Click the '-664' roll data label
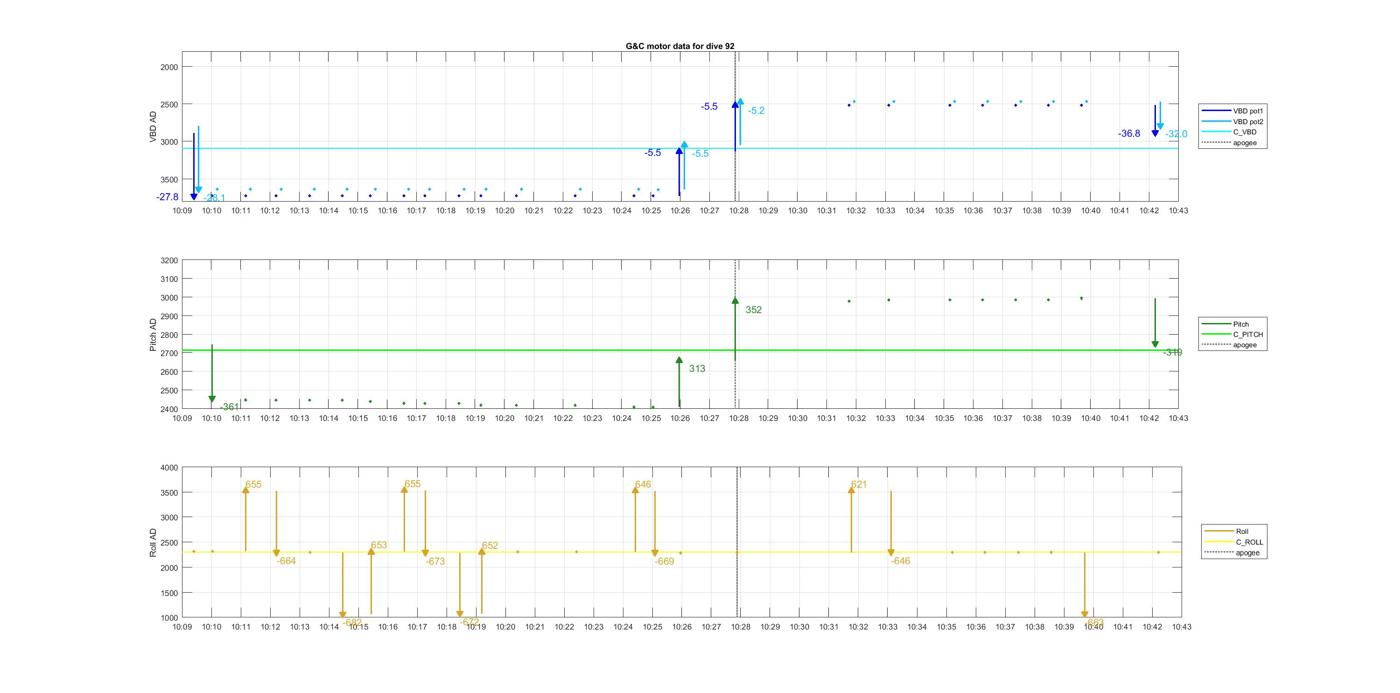 tap(286, 561)
